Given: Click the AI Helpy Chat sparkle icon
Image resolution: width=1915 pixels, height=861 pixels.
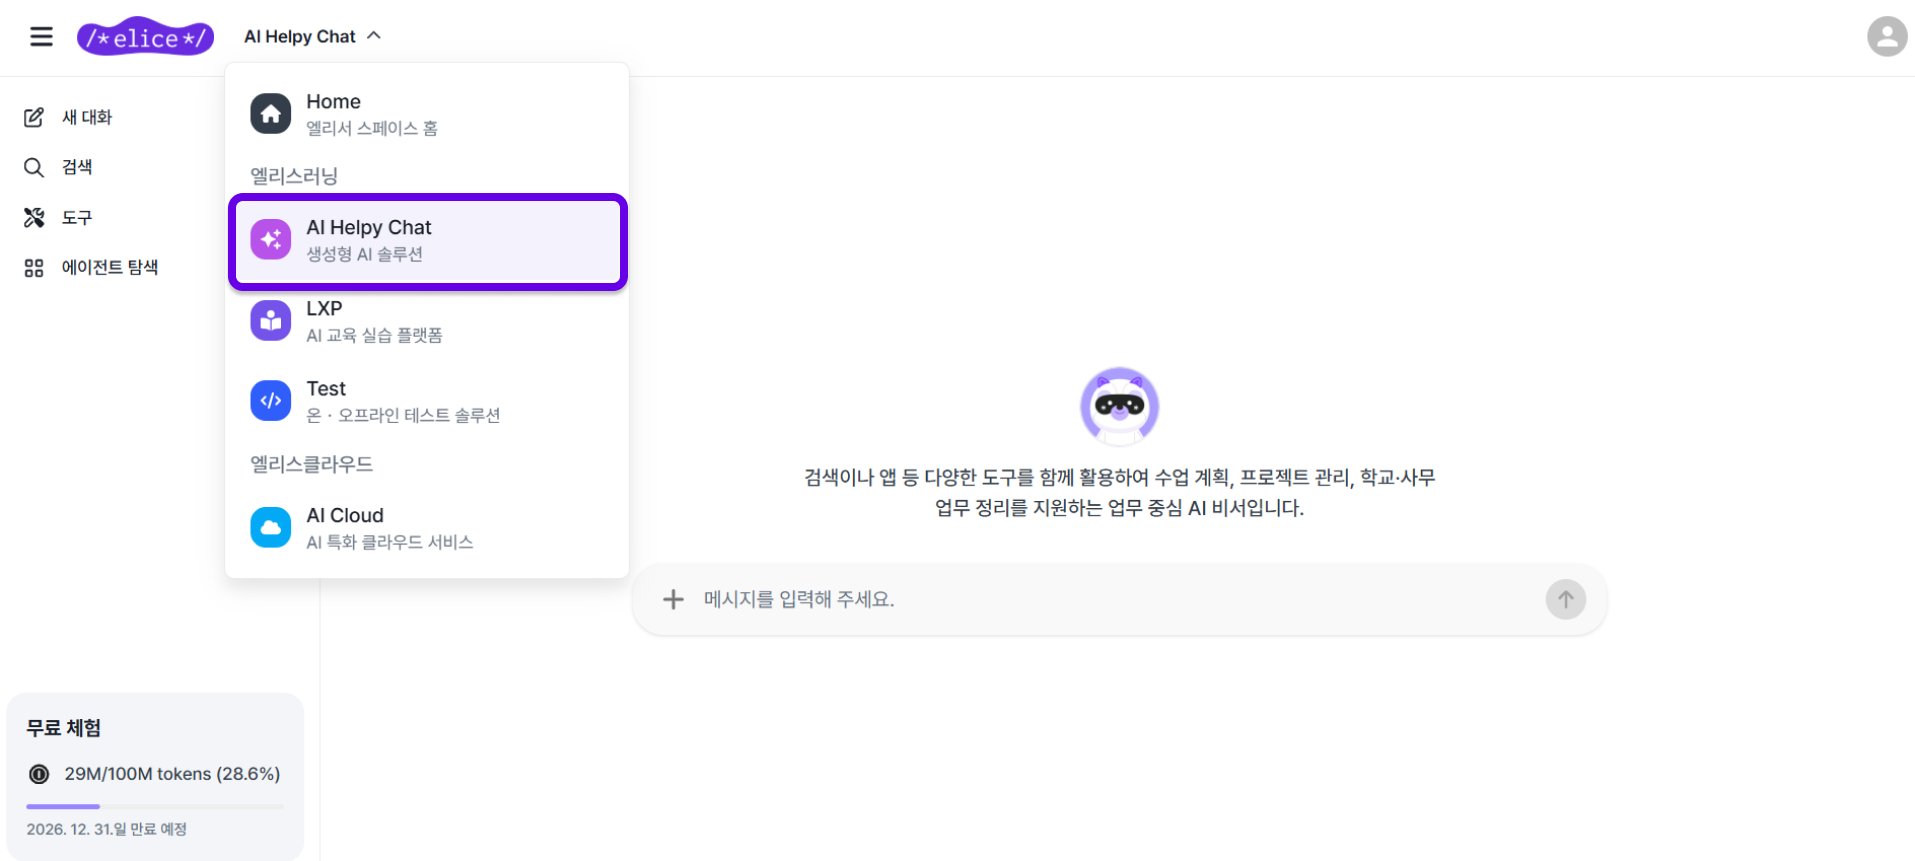Looking at the screenshot, I should click(x=270, y=239).
